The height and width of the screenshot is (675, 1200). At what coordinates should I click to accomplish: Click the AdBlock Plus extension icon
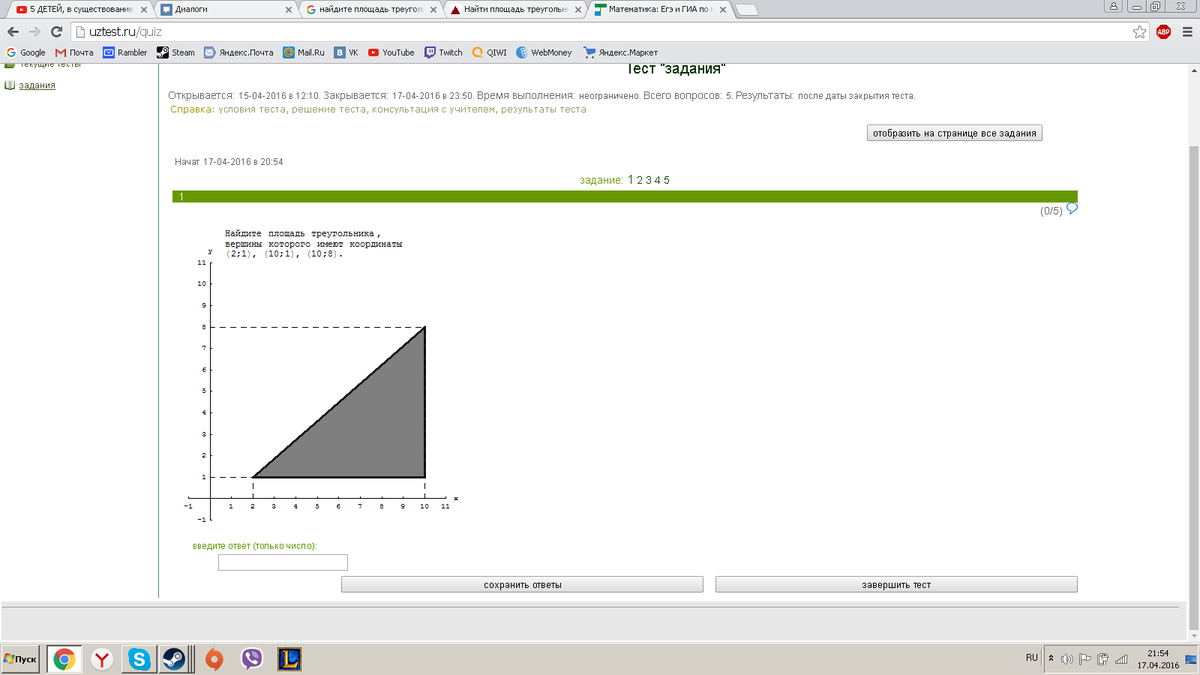[x=1163, y=32]
